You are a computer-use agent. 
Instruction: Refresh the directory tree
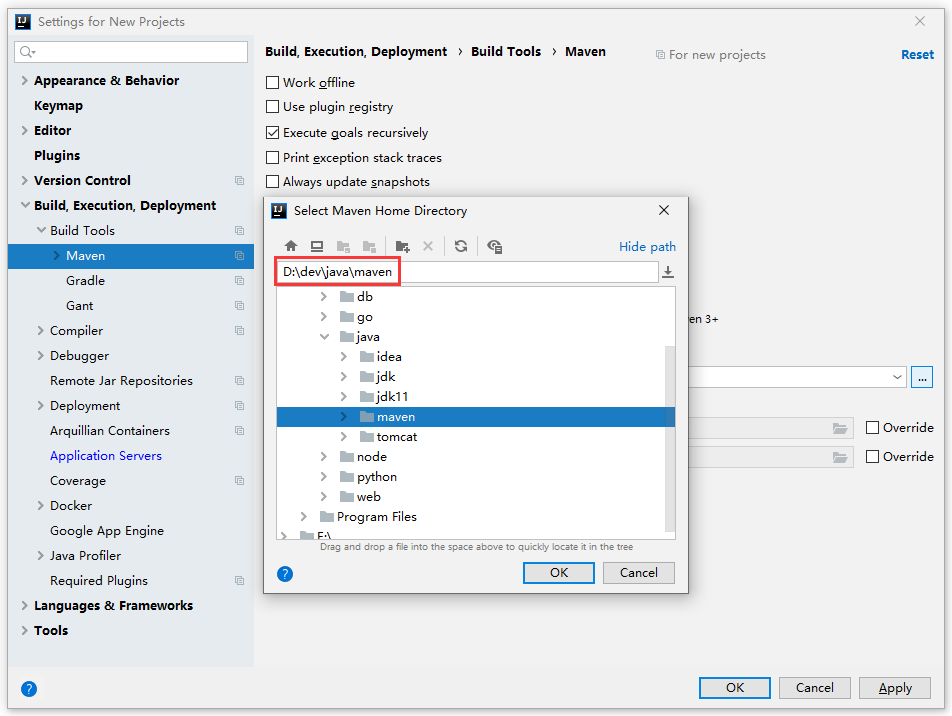point(461,246)
